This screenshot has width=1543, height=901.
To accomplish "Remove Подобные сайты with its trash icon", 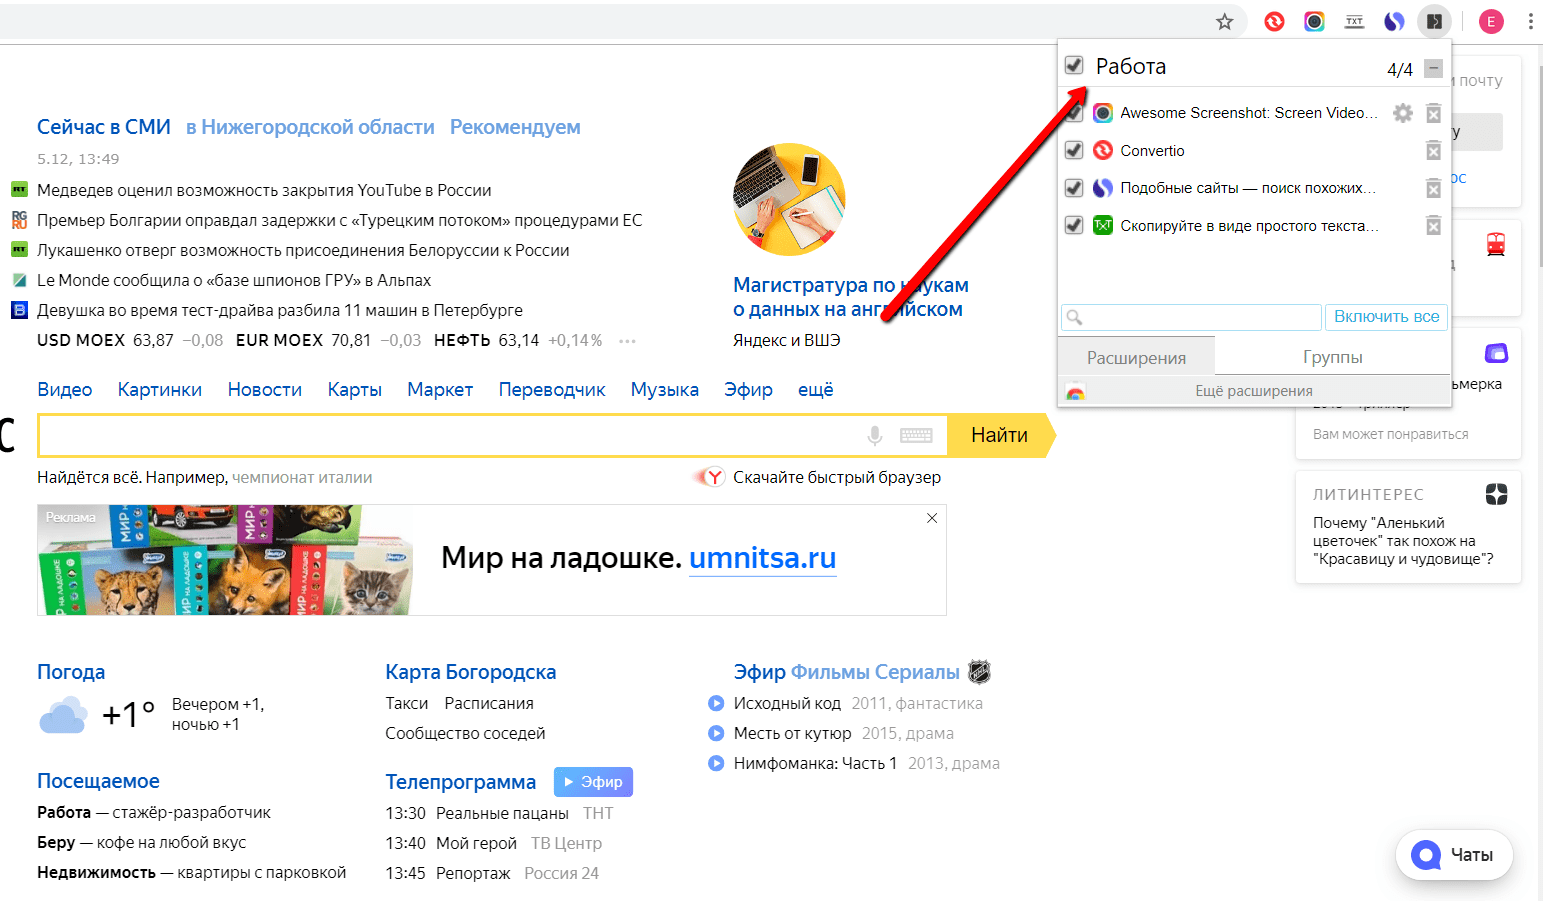I will tap(1433, 188).
